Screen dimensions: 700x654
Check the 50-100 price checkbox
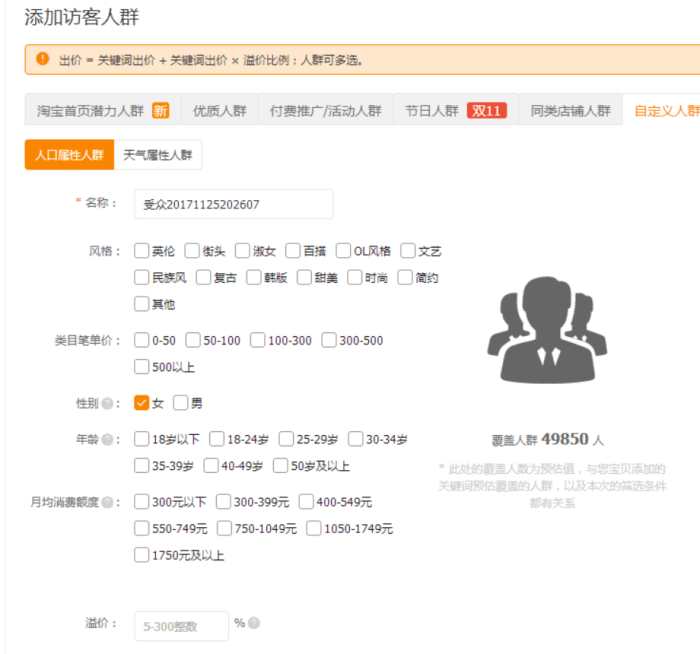tap(193, 340)
